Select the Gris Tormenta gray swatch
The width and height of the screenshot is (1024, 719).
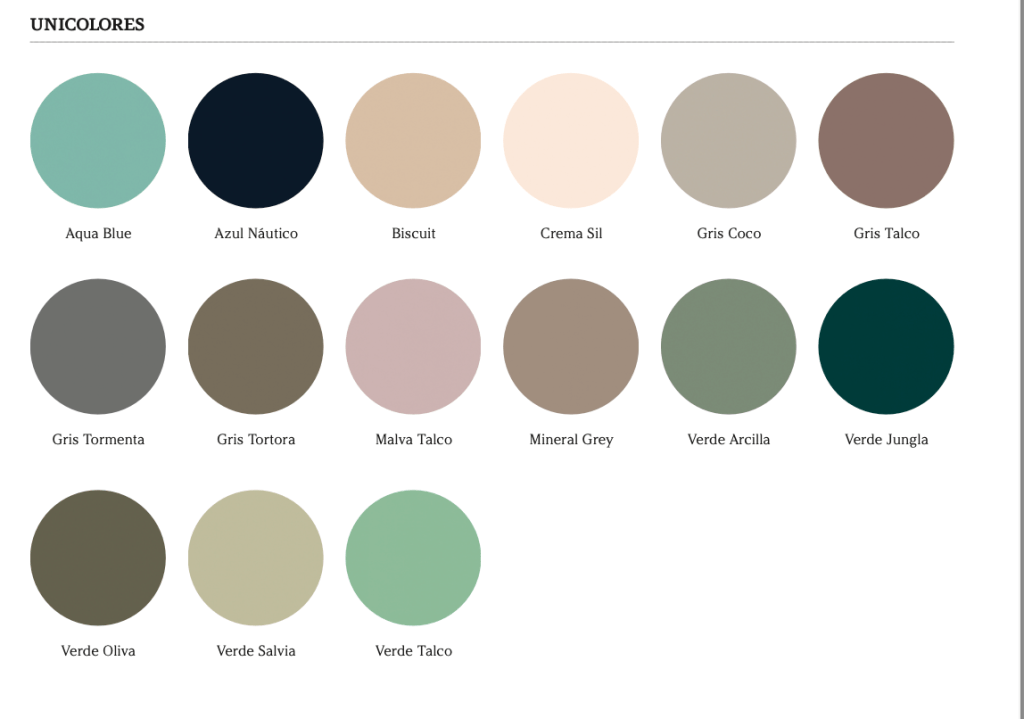pos(98,346)
